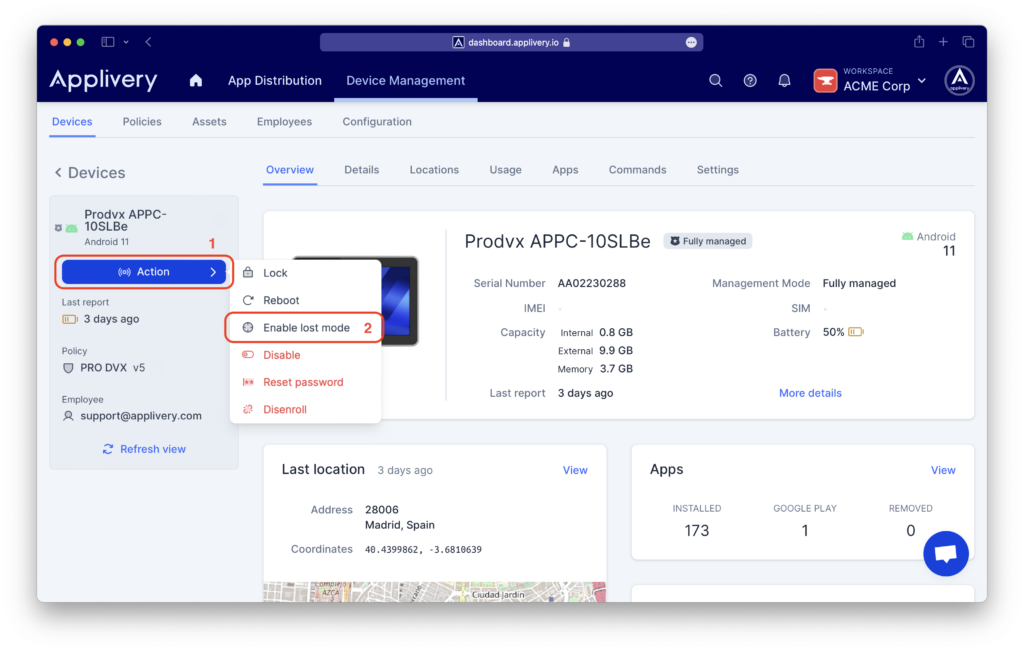
Task: Click the dashboard.applivery.io address bar
Action: (511, 42)
